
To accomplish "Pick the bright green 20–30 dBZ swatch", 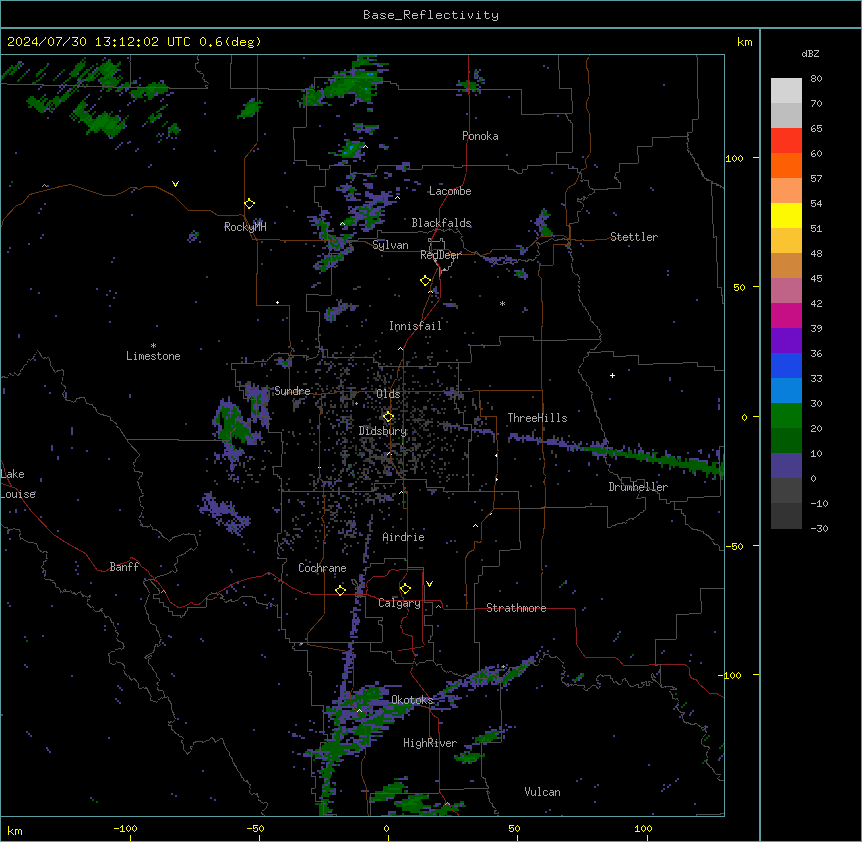I will tap(786, 416).
